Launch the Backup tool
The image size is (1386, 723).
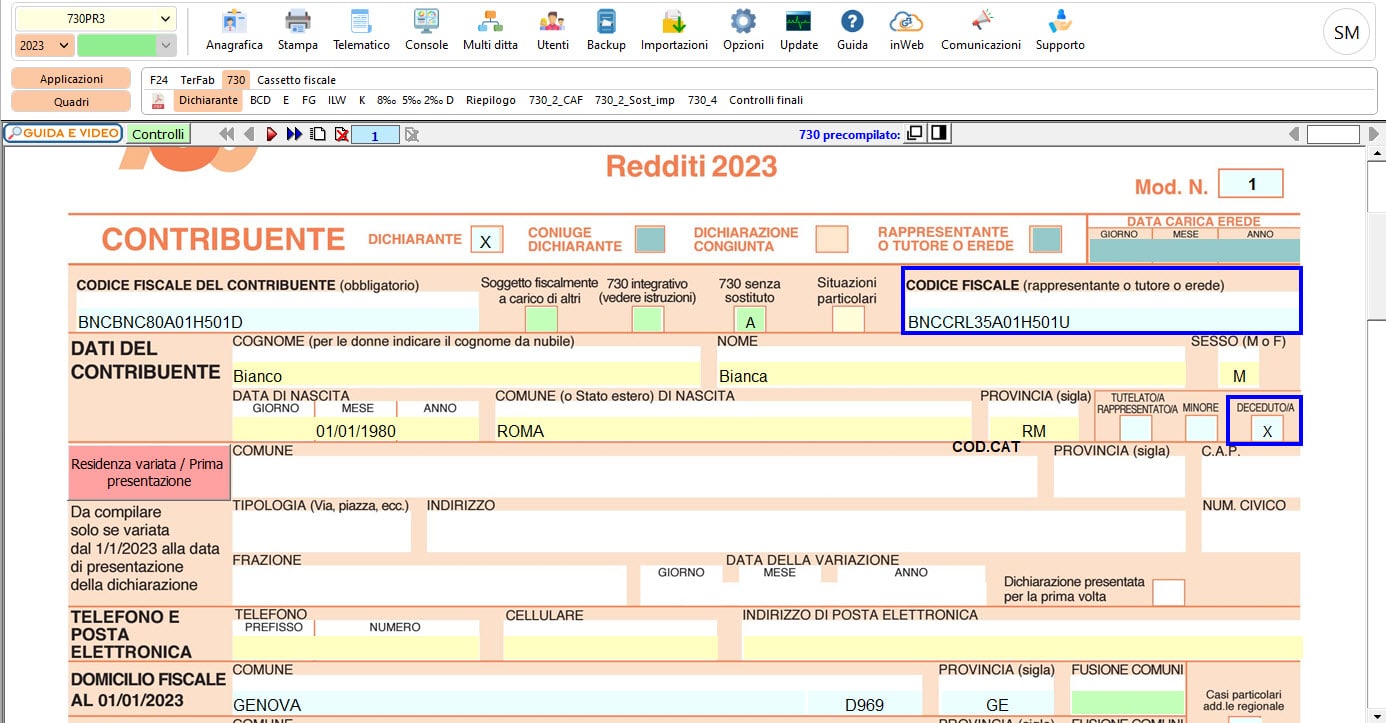(x=606, y=30)
